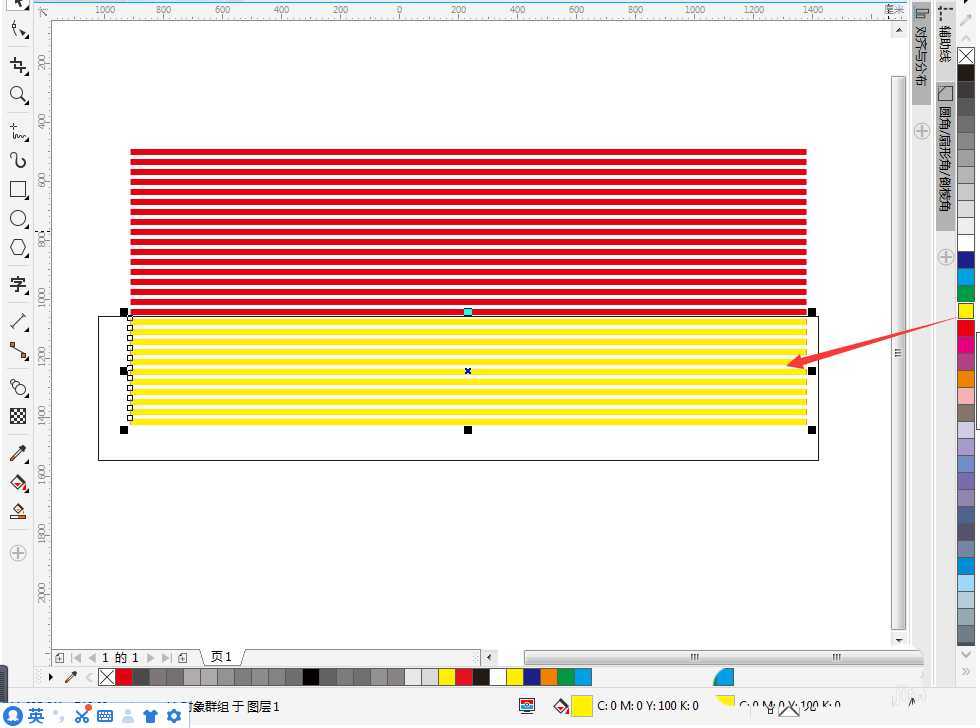This screenshot has width=980, height=728.
Task: Select the Interactive Fill bucket tool
Action: (x=18, y=483)
